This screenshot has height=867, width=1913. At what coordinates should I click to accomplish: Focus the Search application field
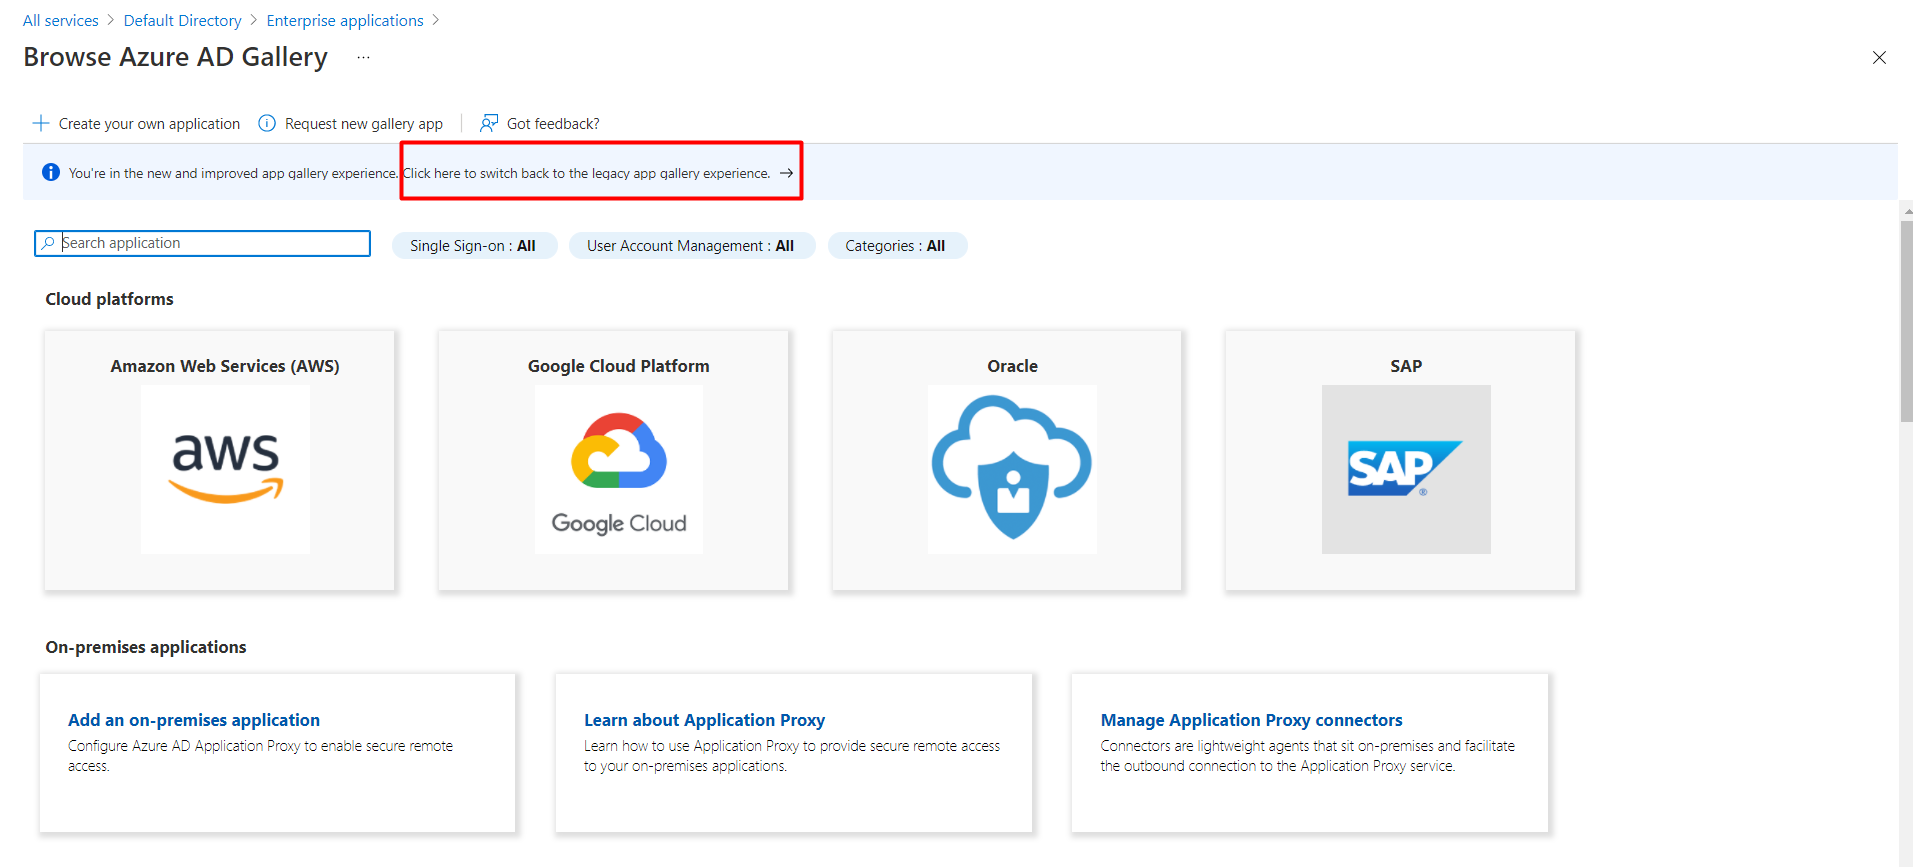click(x=203, y=243)
